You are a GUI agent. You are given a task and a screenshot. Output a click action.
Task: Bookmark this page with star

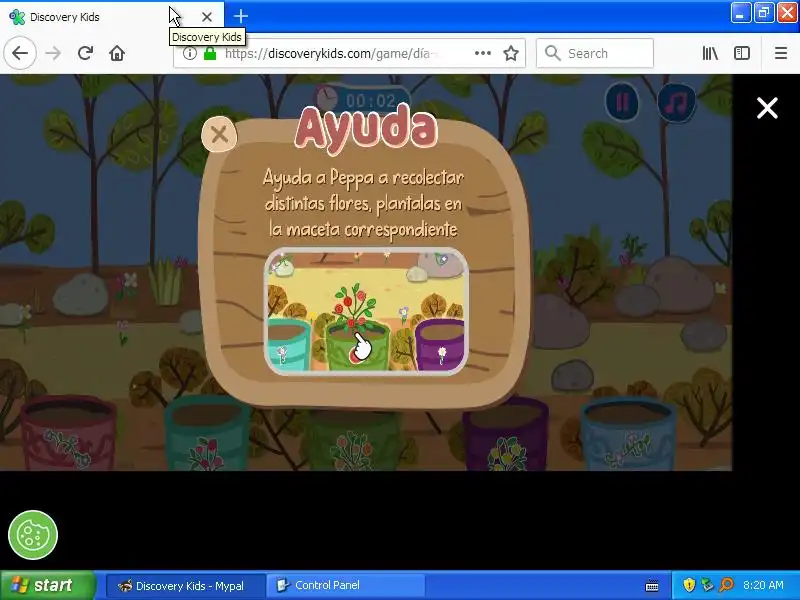[511, 53]
